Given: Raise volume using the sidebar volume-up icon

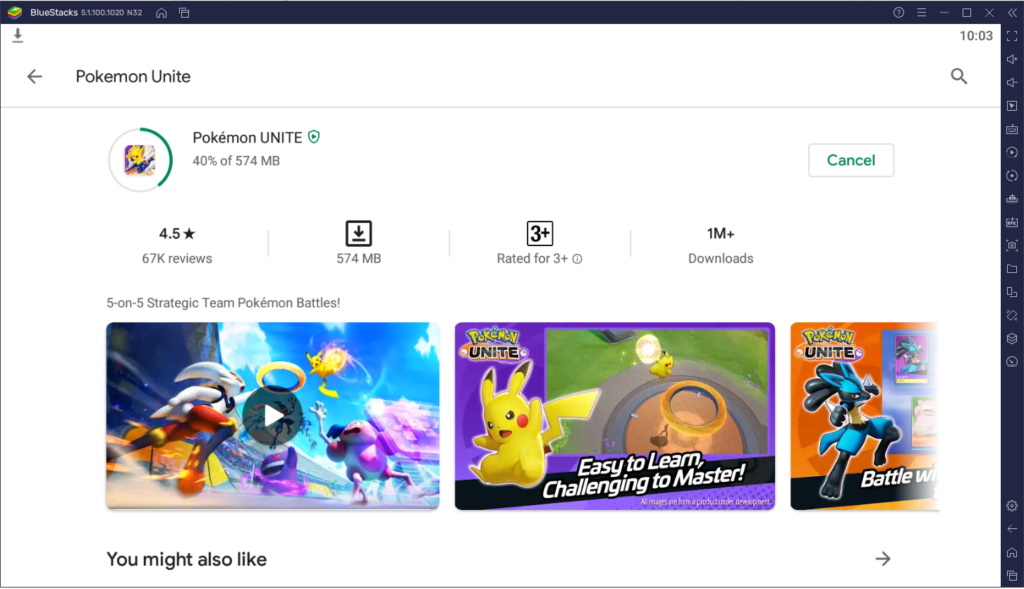Looking at the screenshot, I should click(1012, 61).
